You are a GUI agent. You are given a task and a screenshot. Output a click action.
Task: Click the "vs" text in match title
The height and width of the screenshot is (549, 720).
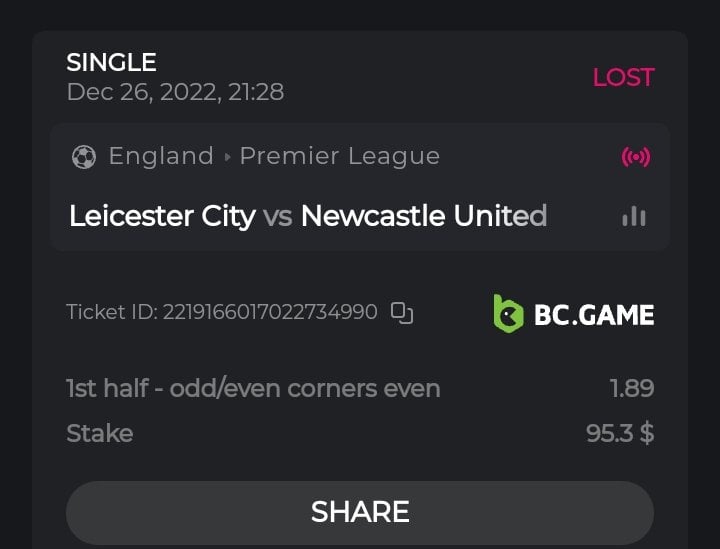[x=278, y=216]
